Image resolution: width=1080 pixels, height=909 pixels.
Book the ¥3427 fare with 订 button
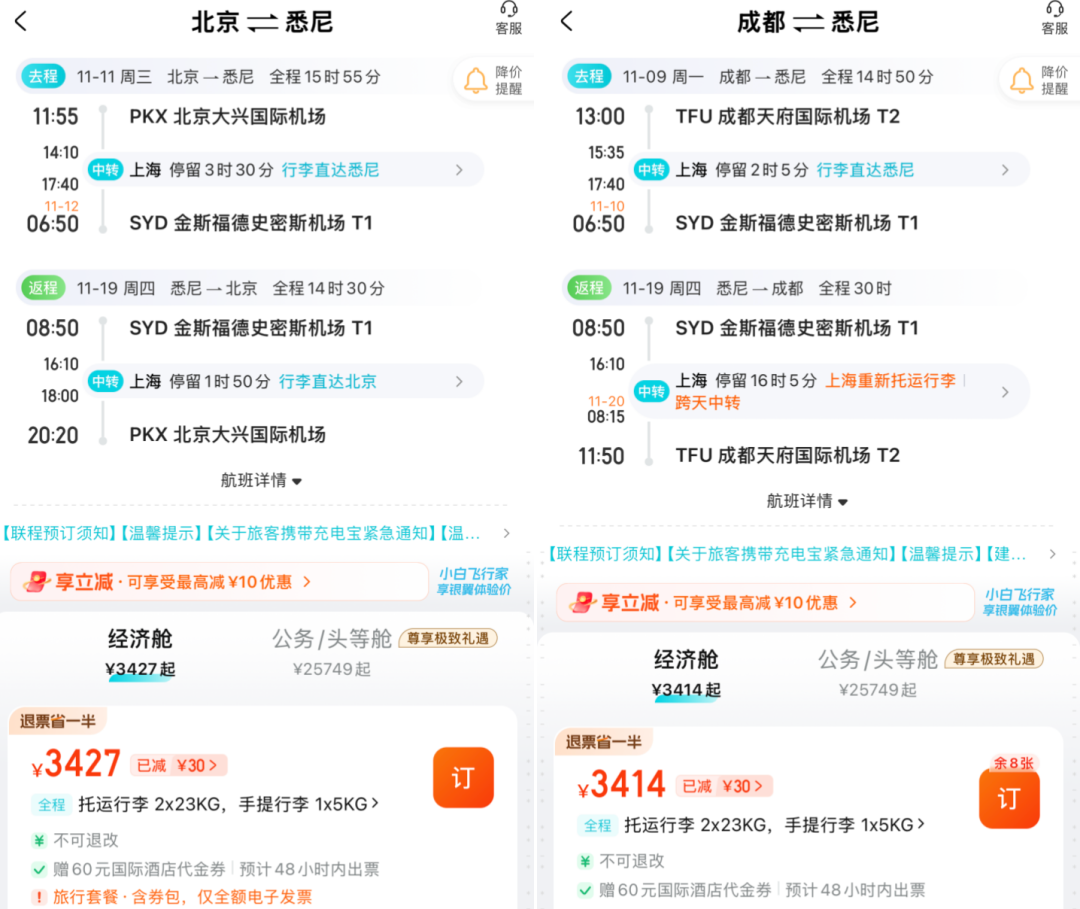(x=464, y=777)
